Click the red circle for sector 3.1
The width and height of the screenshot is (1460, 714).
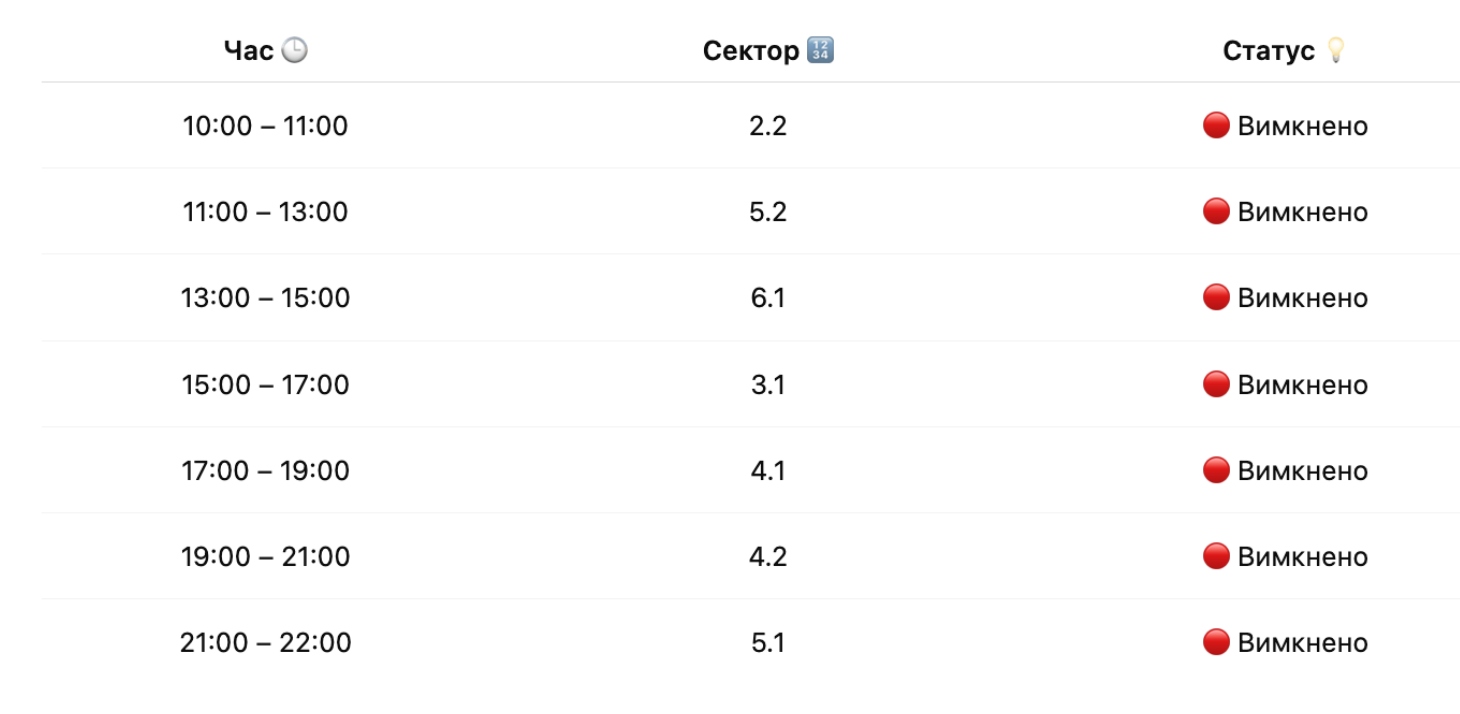[x=1216, y=384]
